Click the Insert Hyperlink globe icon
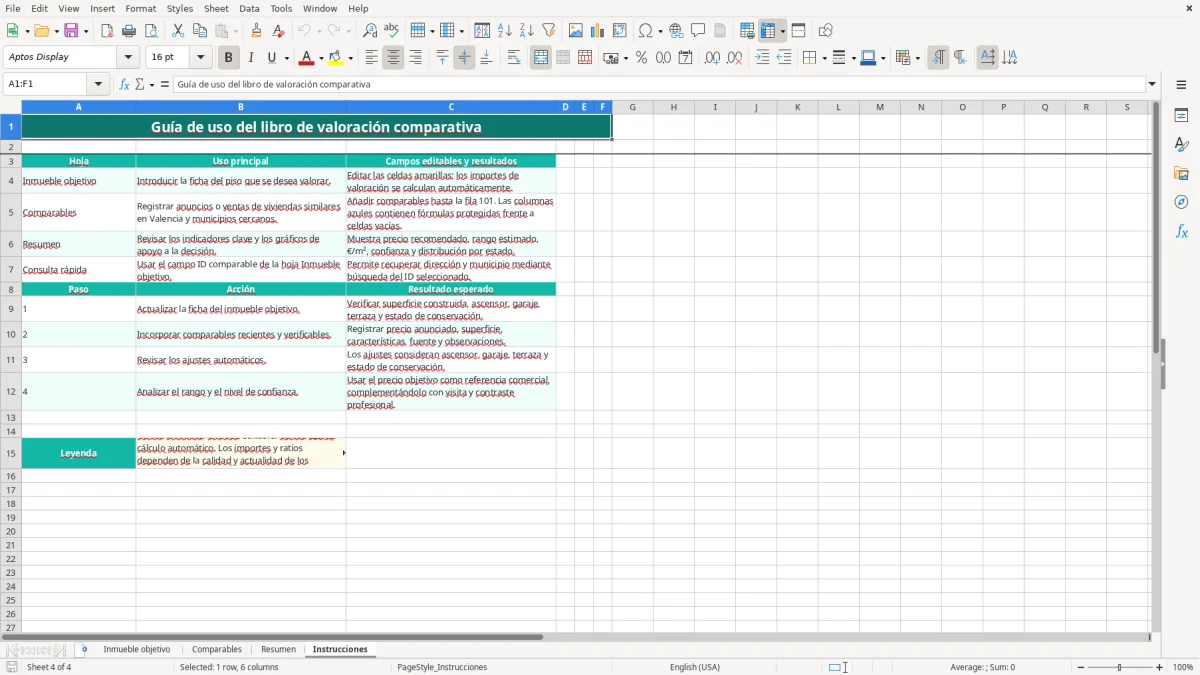 point(676,31)
